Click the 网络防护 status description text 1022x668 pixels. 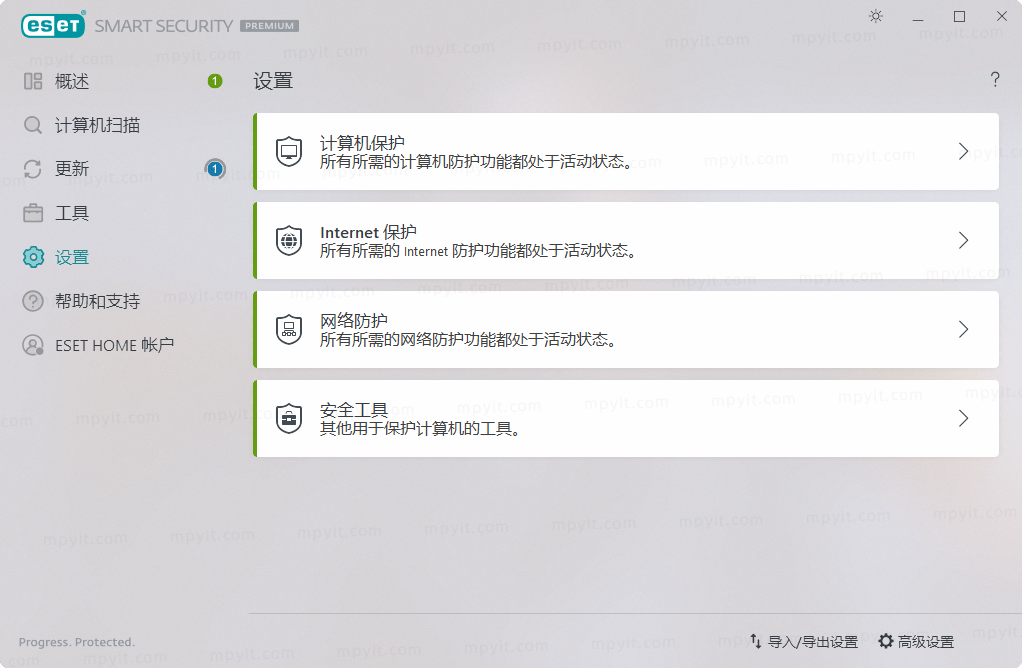(x=469, y=340)
